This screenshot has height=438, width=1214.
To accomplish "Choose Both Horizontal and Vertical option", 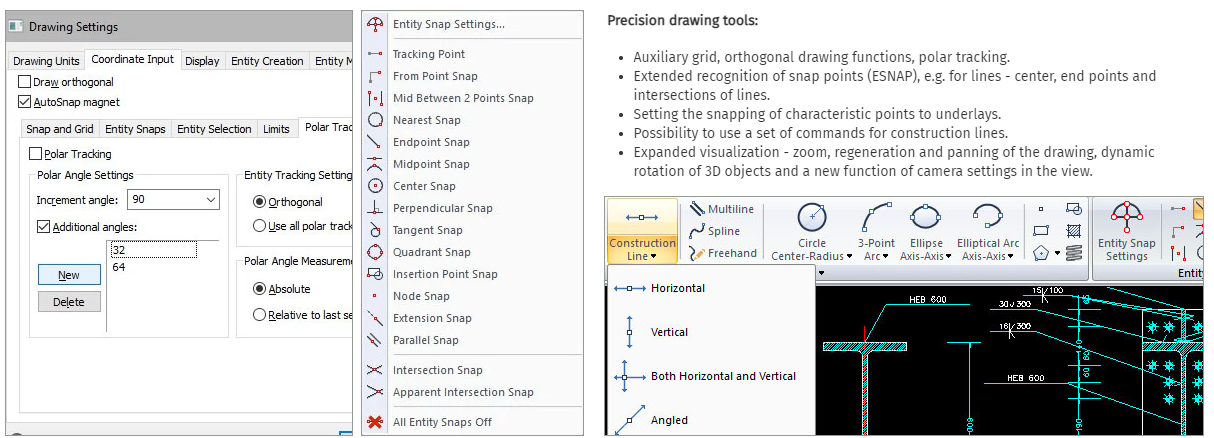I will coord(722,376).
